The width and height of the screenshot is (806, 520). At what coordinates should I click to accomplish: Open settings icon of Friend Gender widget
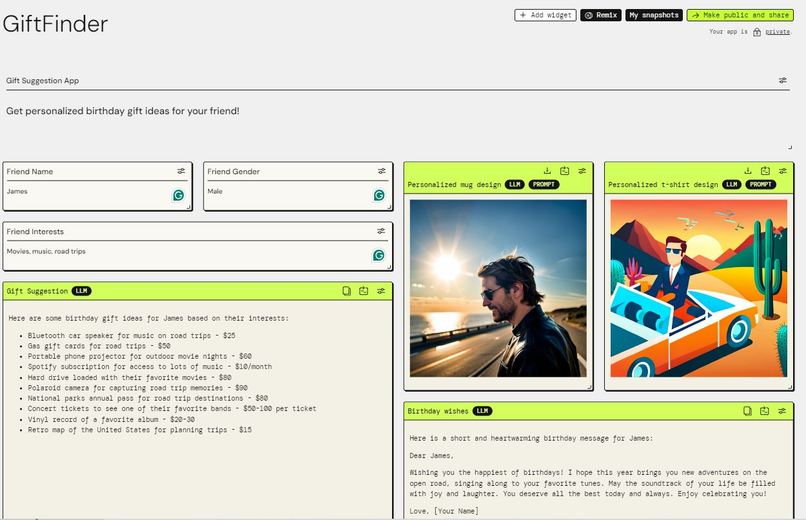381,171
